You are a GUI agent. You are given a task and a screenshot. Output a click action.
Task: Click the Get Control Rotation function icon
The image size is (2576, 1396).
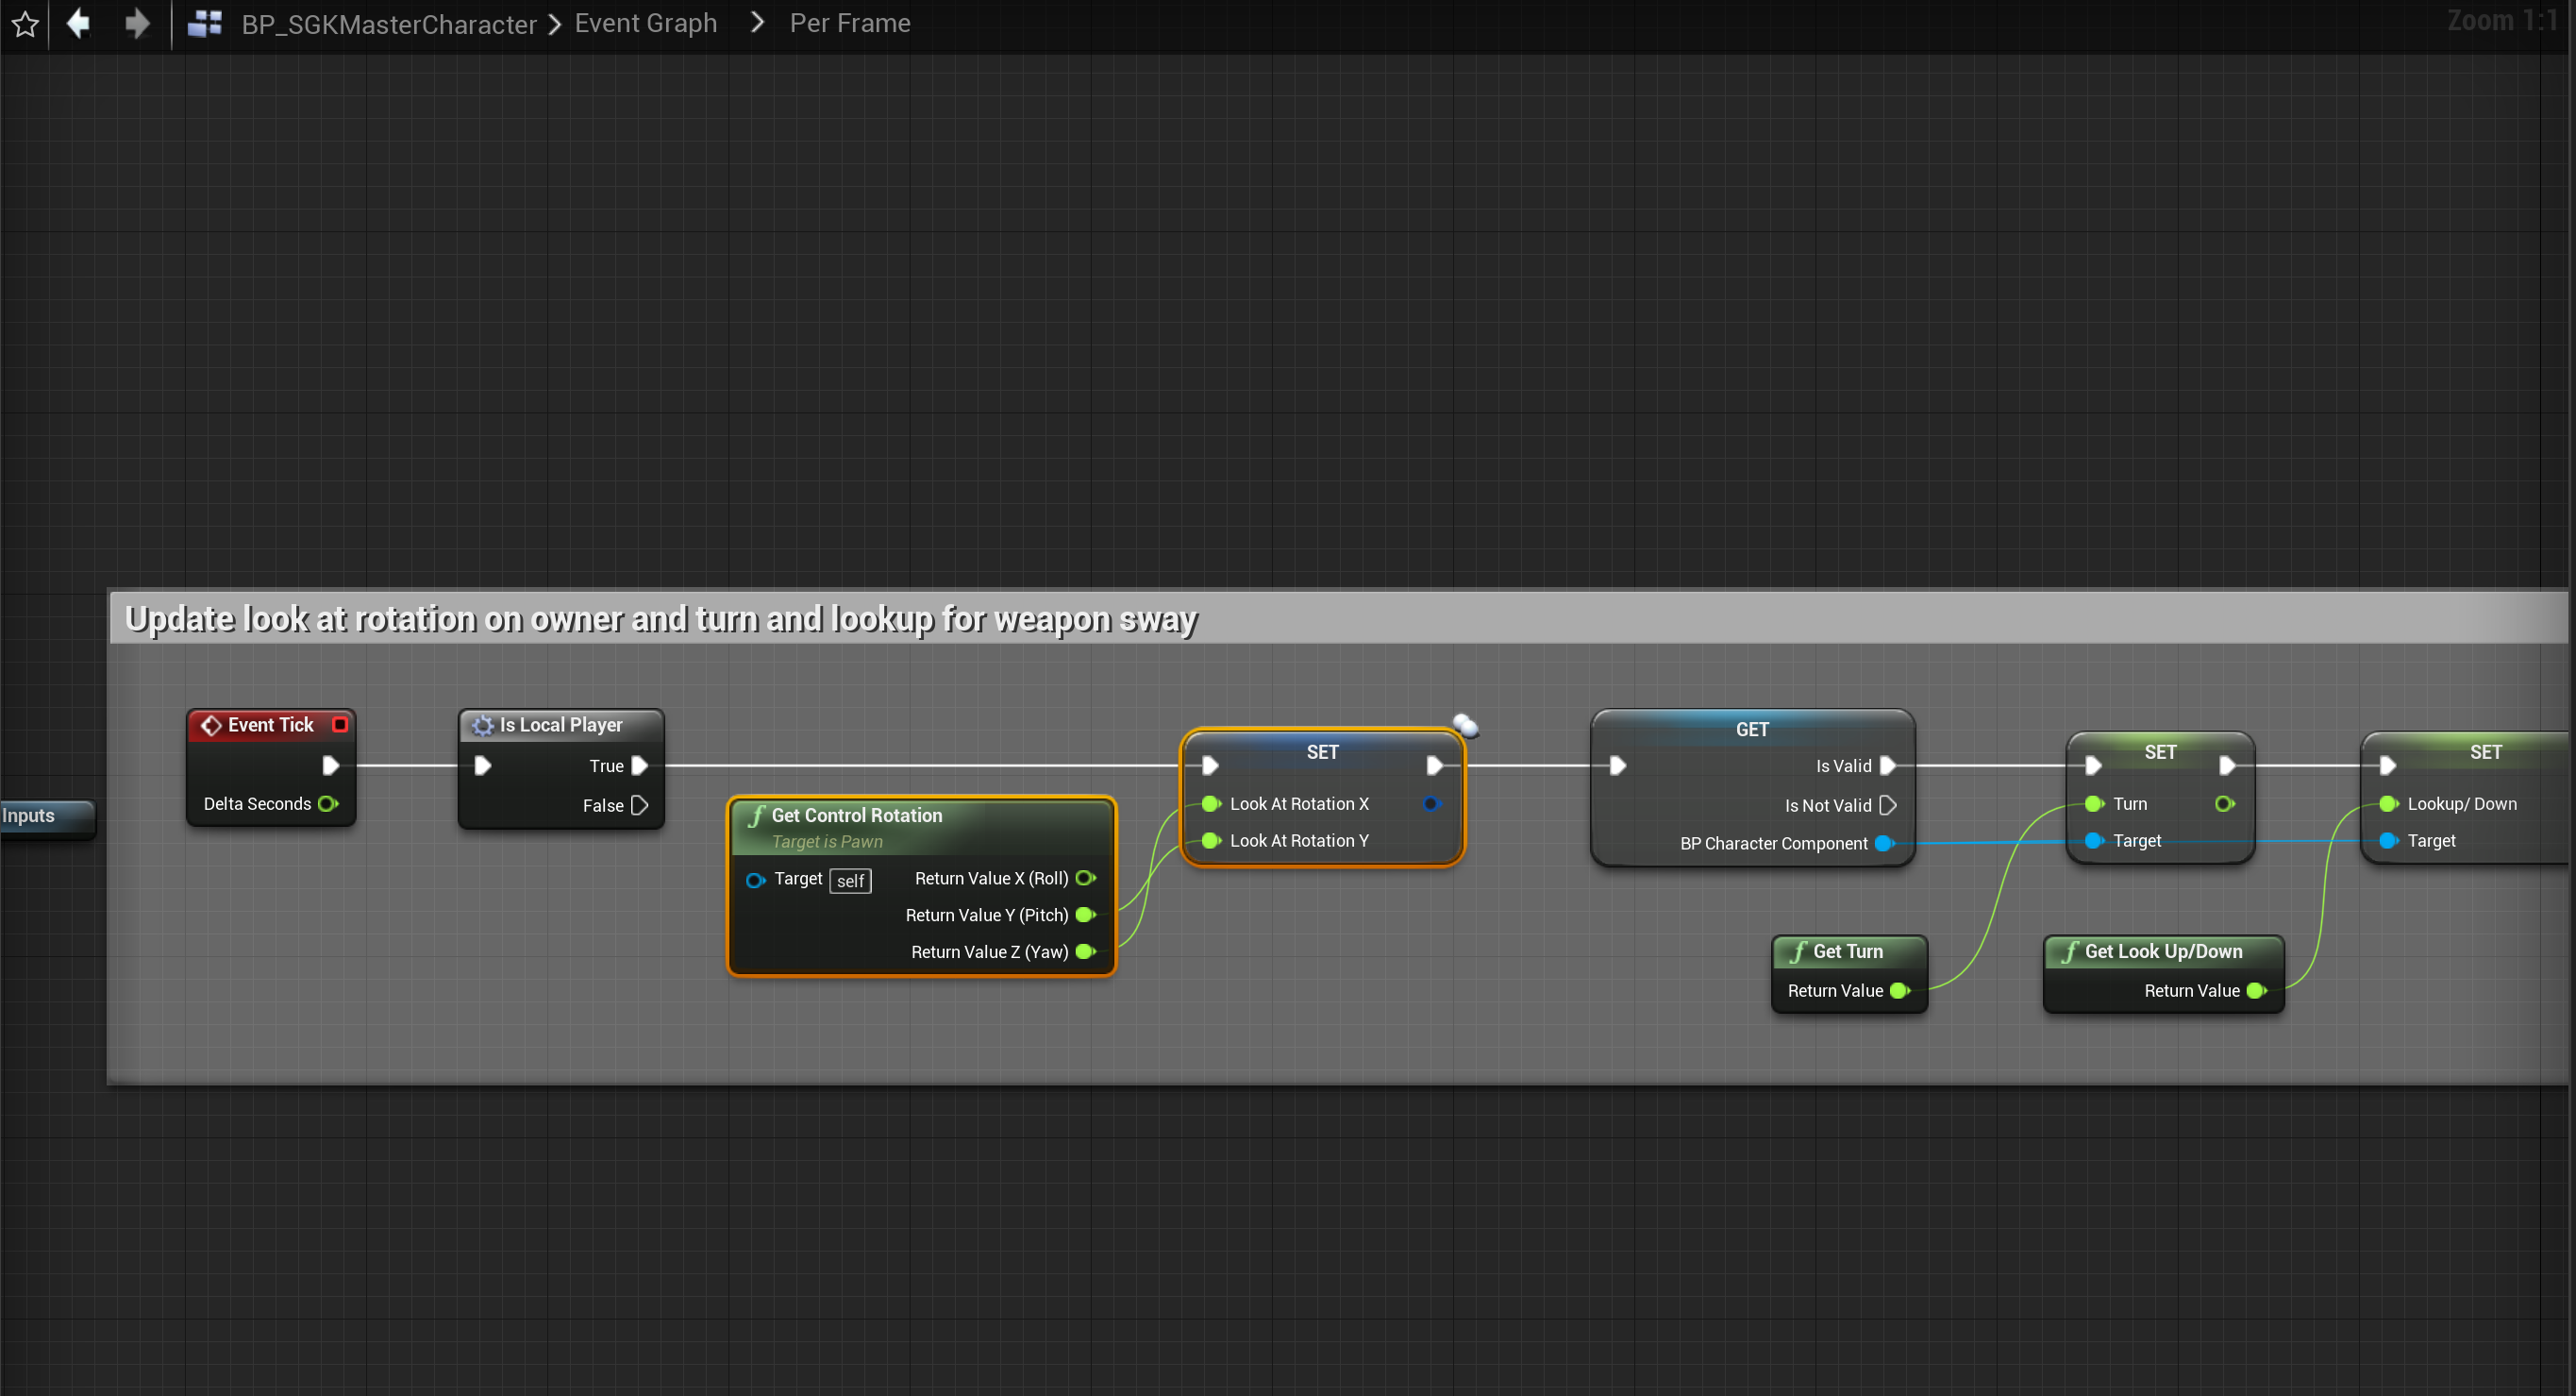[757, 815]
